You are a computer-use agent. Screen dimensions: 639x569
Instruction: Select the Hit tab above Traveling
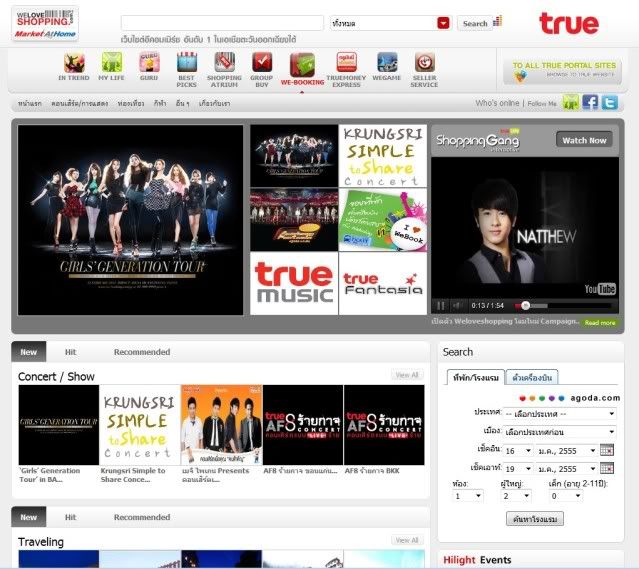71,517
